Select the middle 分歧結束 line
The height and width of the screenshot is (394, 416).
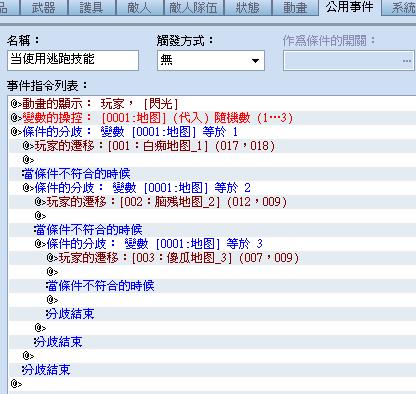[x=213, y=342]
